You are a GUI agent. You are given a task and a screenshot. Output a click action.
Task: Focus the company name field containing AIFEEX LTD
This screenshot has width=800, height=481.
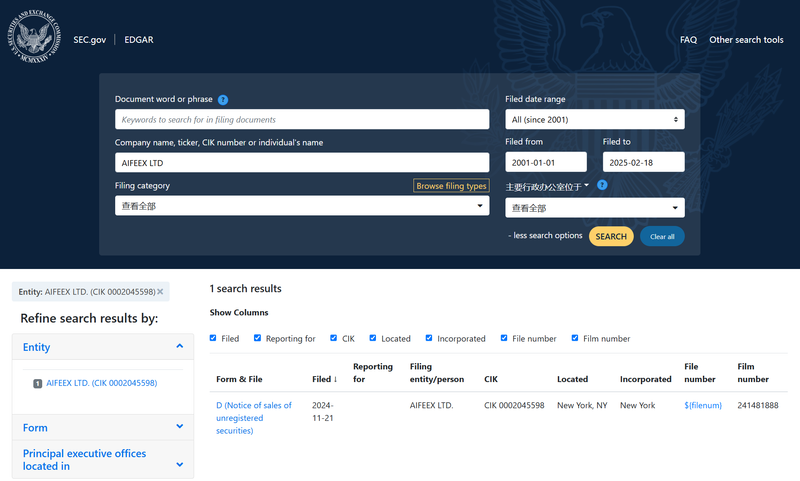point(302,163)
